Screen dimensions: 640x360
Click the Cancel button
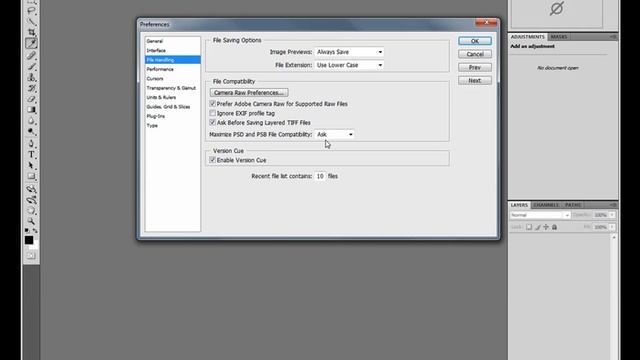(x=475, y=54)
